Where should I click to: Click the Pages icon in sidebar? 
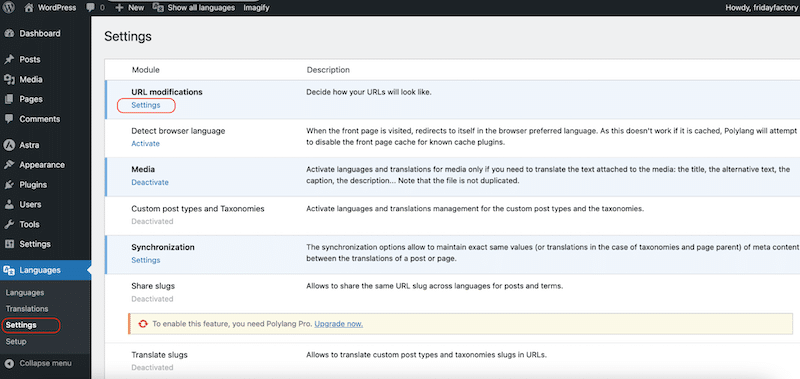(9, 99)
